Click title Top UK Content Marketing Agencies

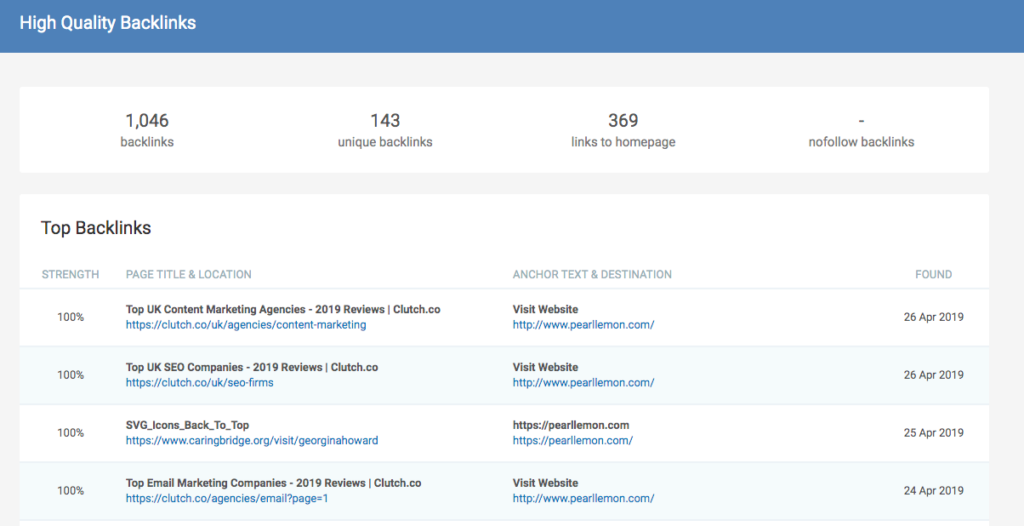(x=283, y=309)
